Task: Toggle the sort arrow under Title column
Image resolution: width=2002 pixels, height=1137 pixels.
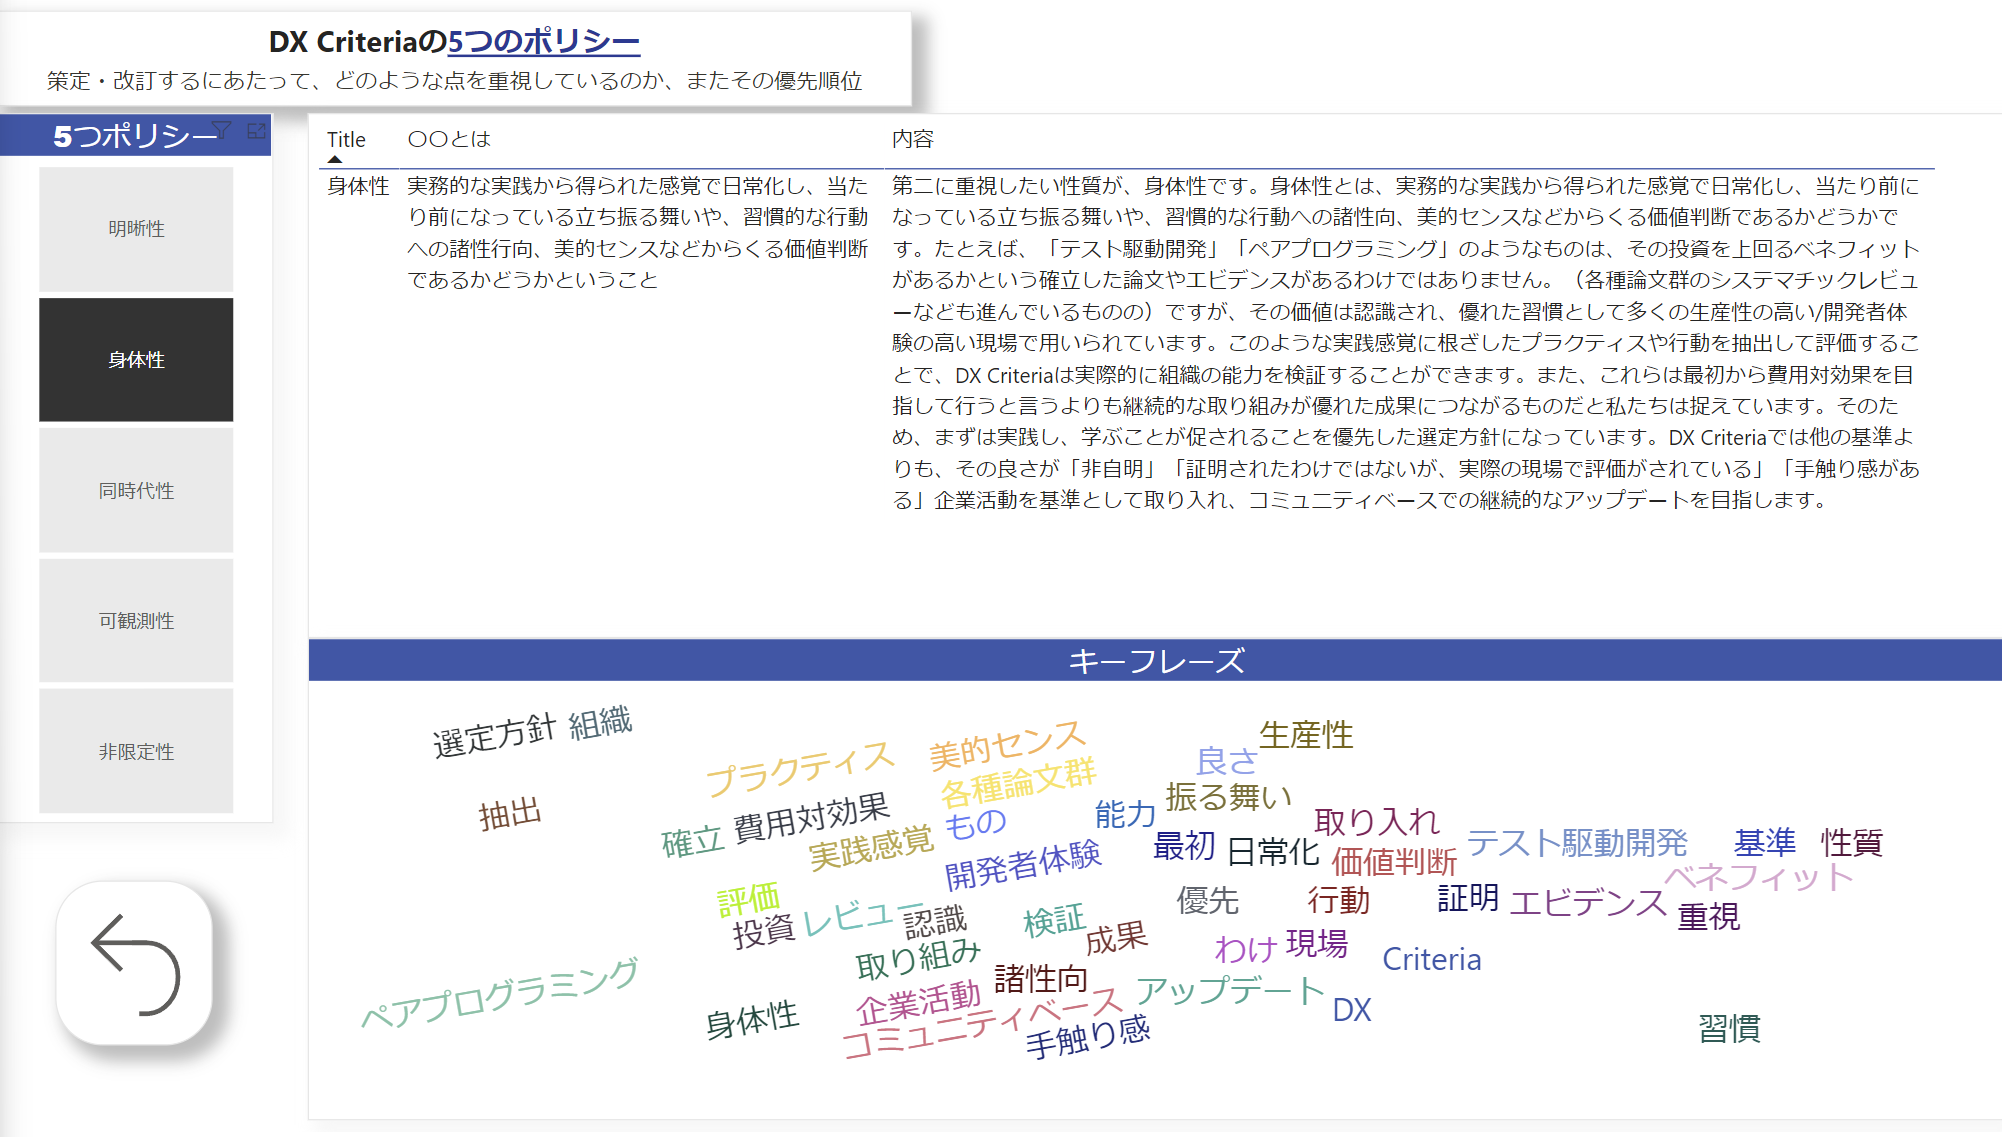Action: pos(335,159)
